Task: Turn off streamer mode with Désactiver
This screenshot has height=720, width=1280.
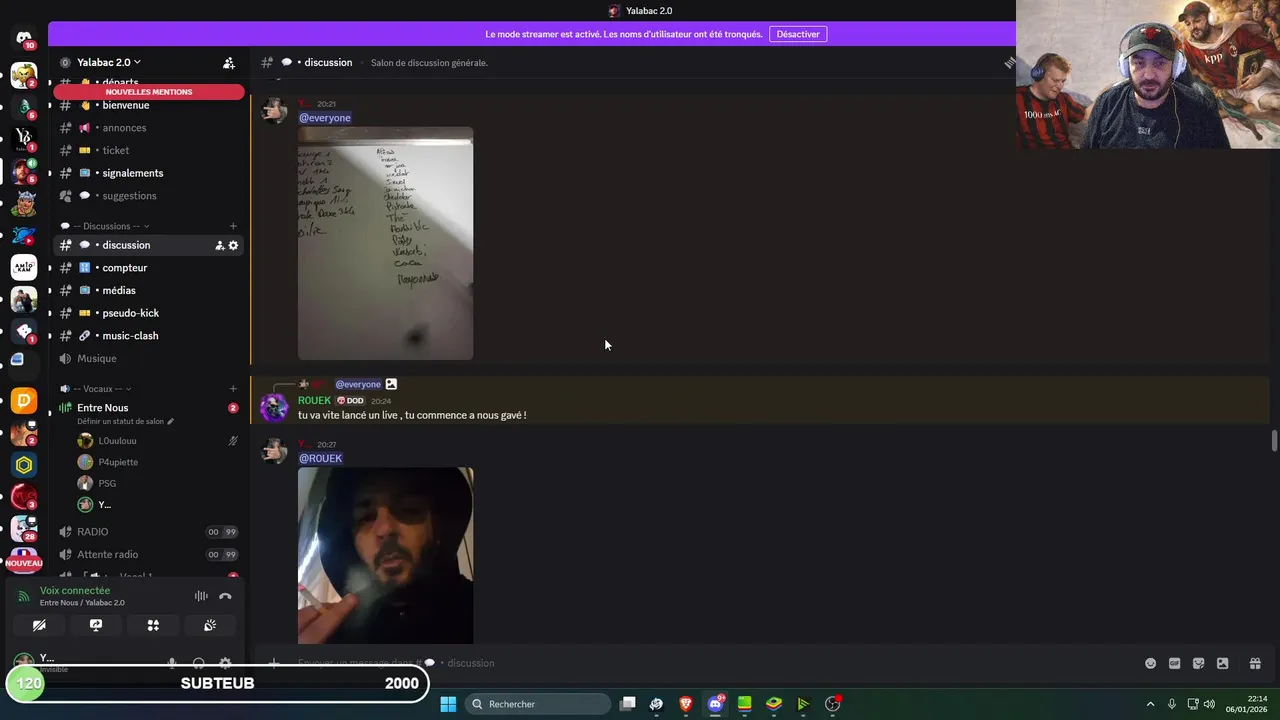Action: click(x=798, y=34)
